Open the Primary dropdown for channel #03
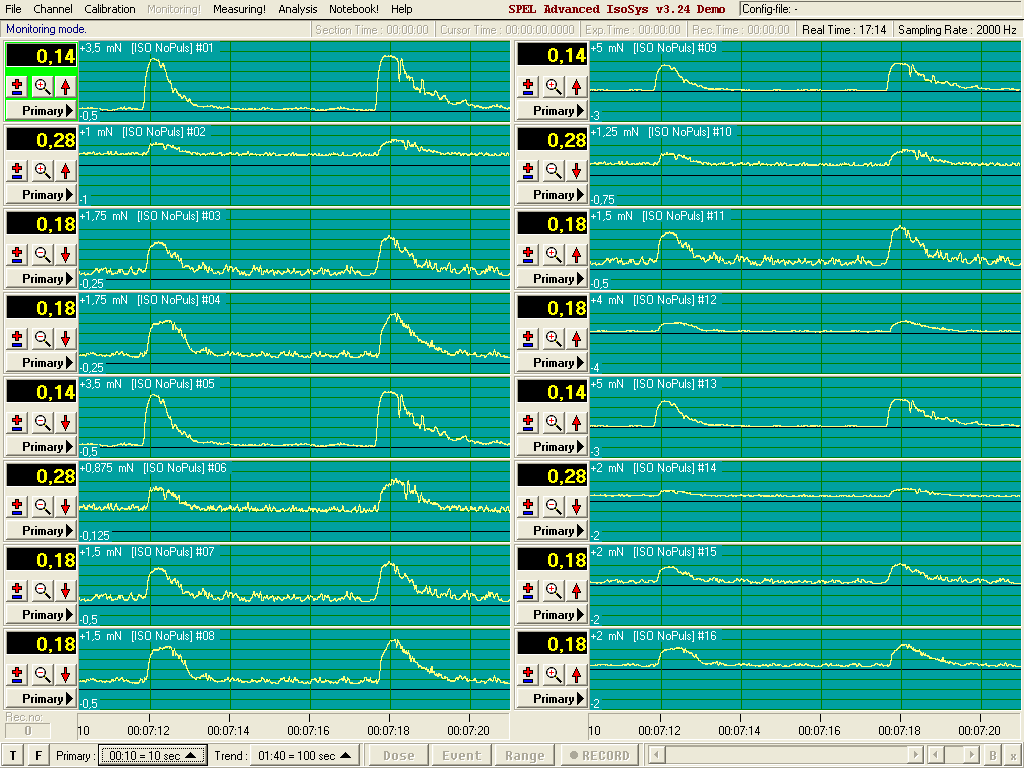 [42, 279]
